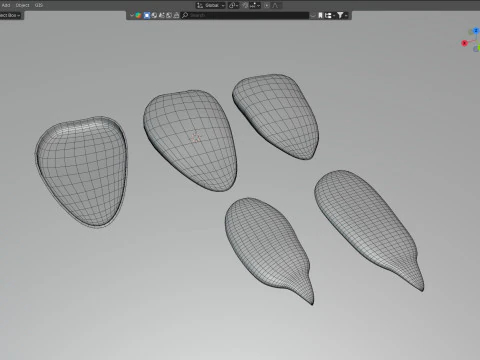This screenshot has width=480, height=360.
Task: Open the display mode dropdown
Action: 330,15
